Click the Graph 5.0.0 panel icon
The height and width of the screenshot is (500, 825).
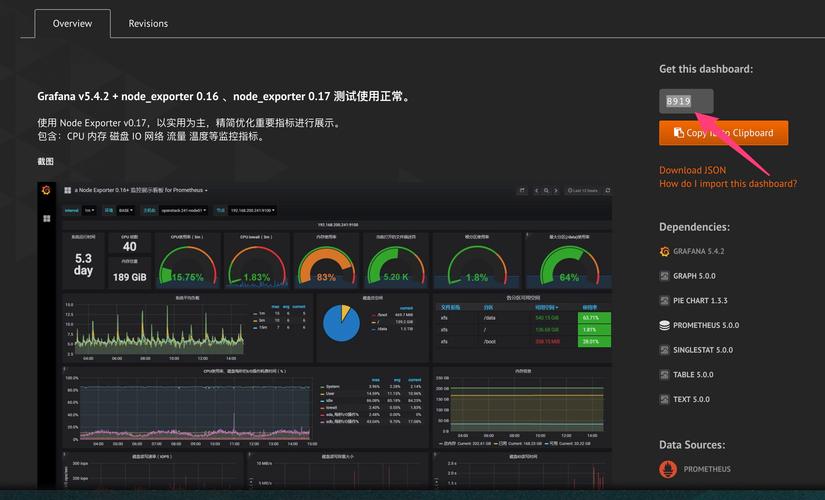click(665, 276)
